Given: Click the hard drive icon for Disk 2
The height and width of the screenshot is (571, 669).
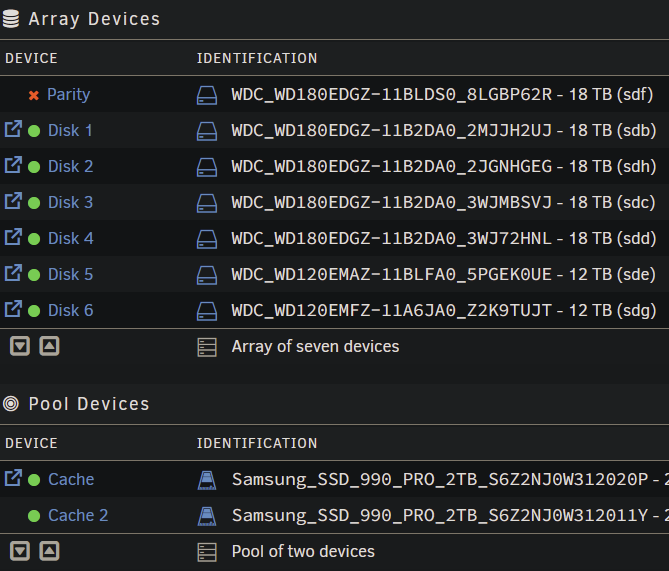Looking at the screenshot, I should [207, 167].
